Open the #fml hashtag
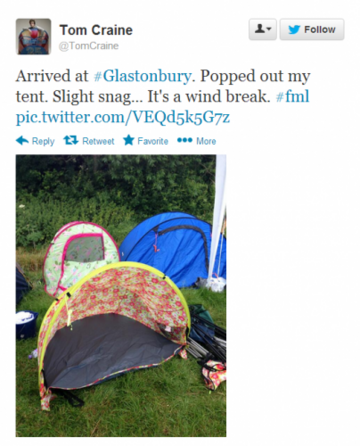Image resolution: width=360 pixels, height=446 pixels. pos(293,96)
